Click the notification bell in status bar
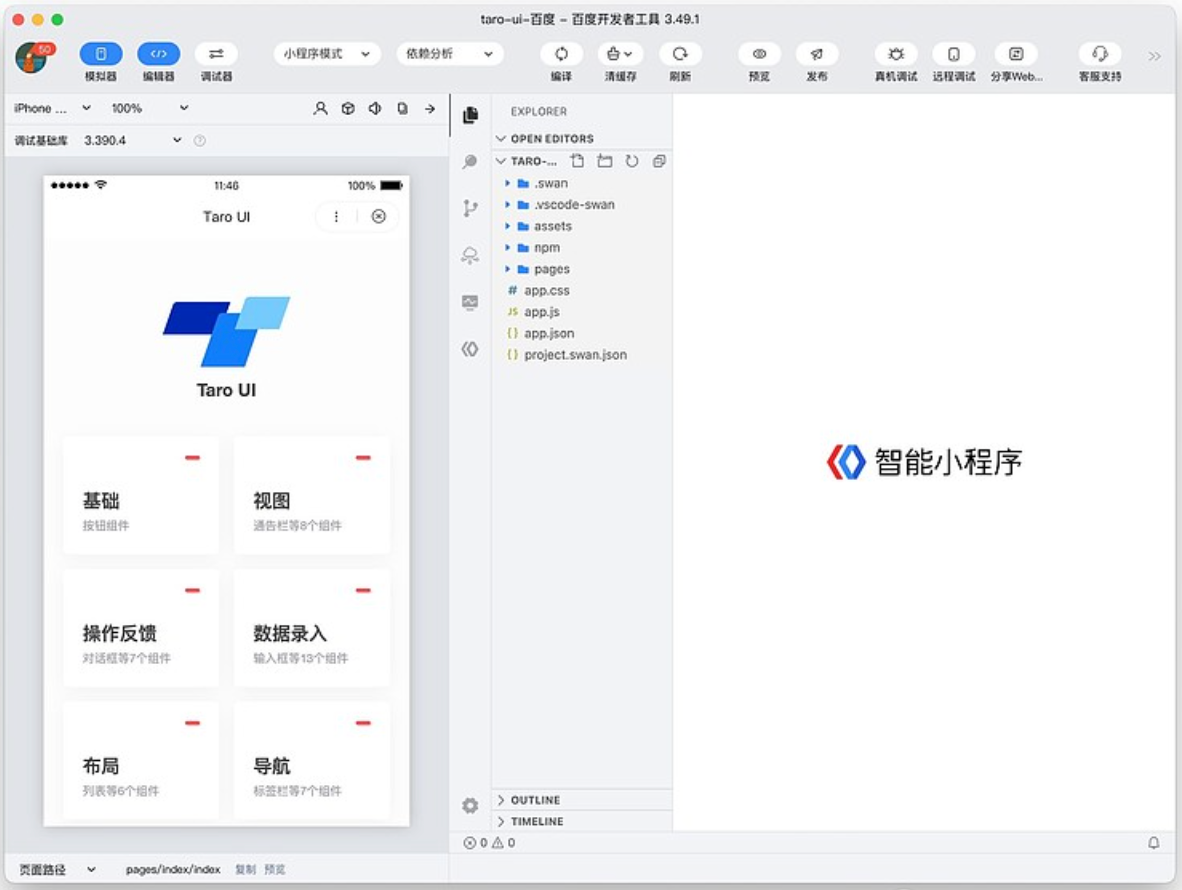This screenshot has height=890, width=1182. pos(1153,843)
